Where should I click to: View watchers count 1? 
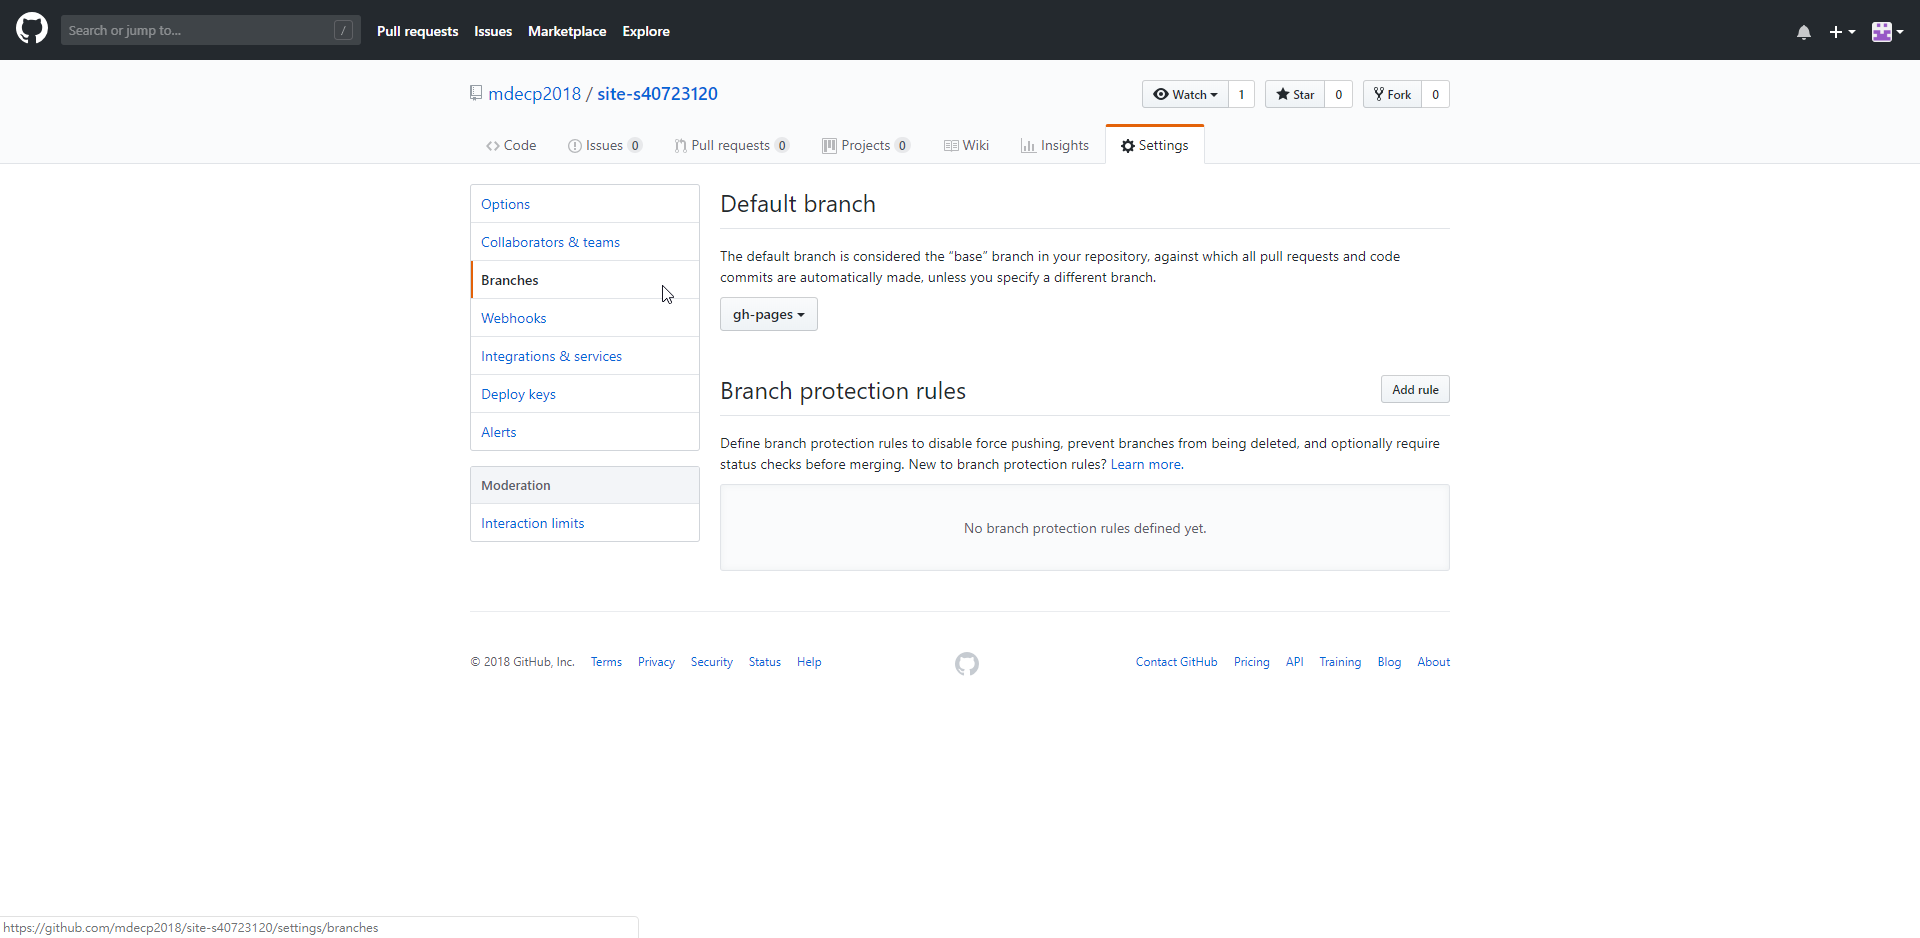click(x=1241, y=94)
